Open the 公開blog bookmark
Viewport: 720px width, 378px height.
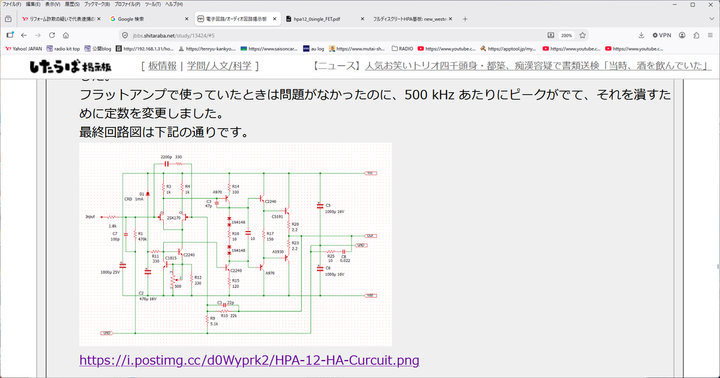tap(98, 49)
